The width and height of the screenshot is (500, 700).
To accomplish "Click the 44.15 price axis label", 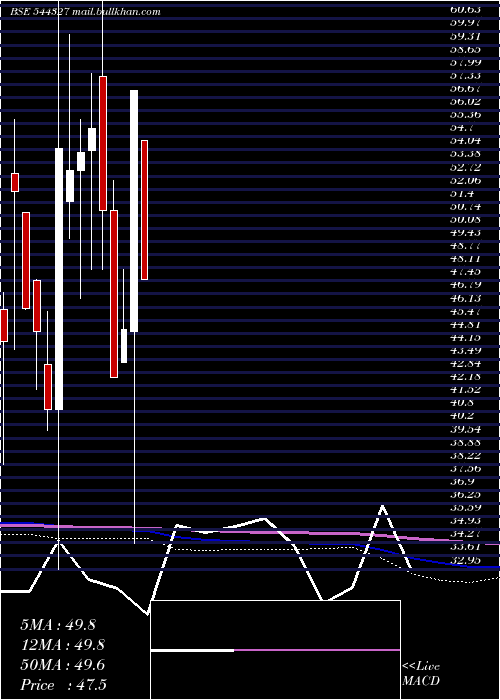I will pyautogui.click(x=466, y=337).
